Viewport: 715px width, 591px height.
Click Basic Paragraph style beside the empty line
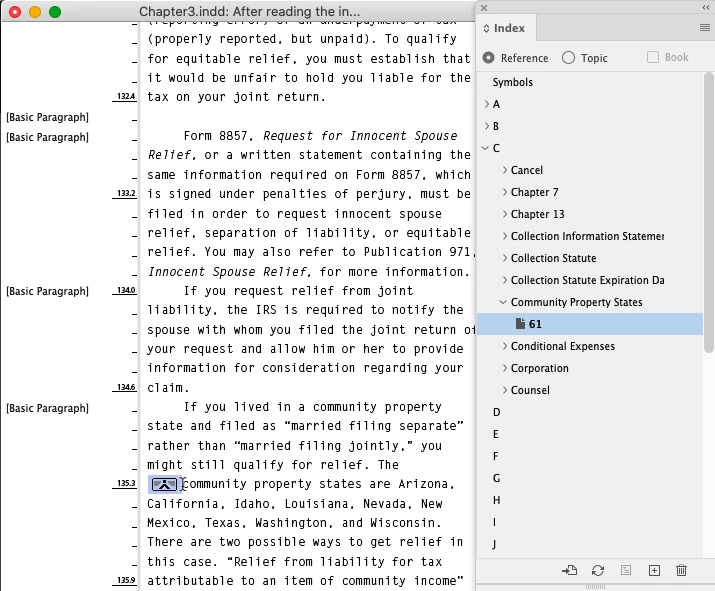point(47,117)
